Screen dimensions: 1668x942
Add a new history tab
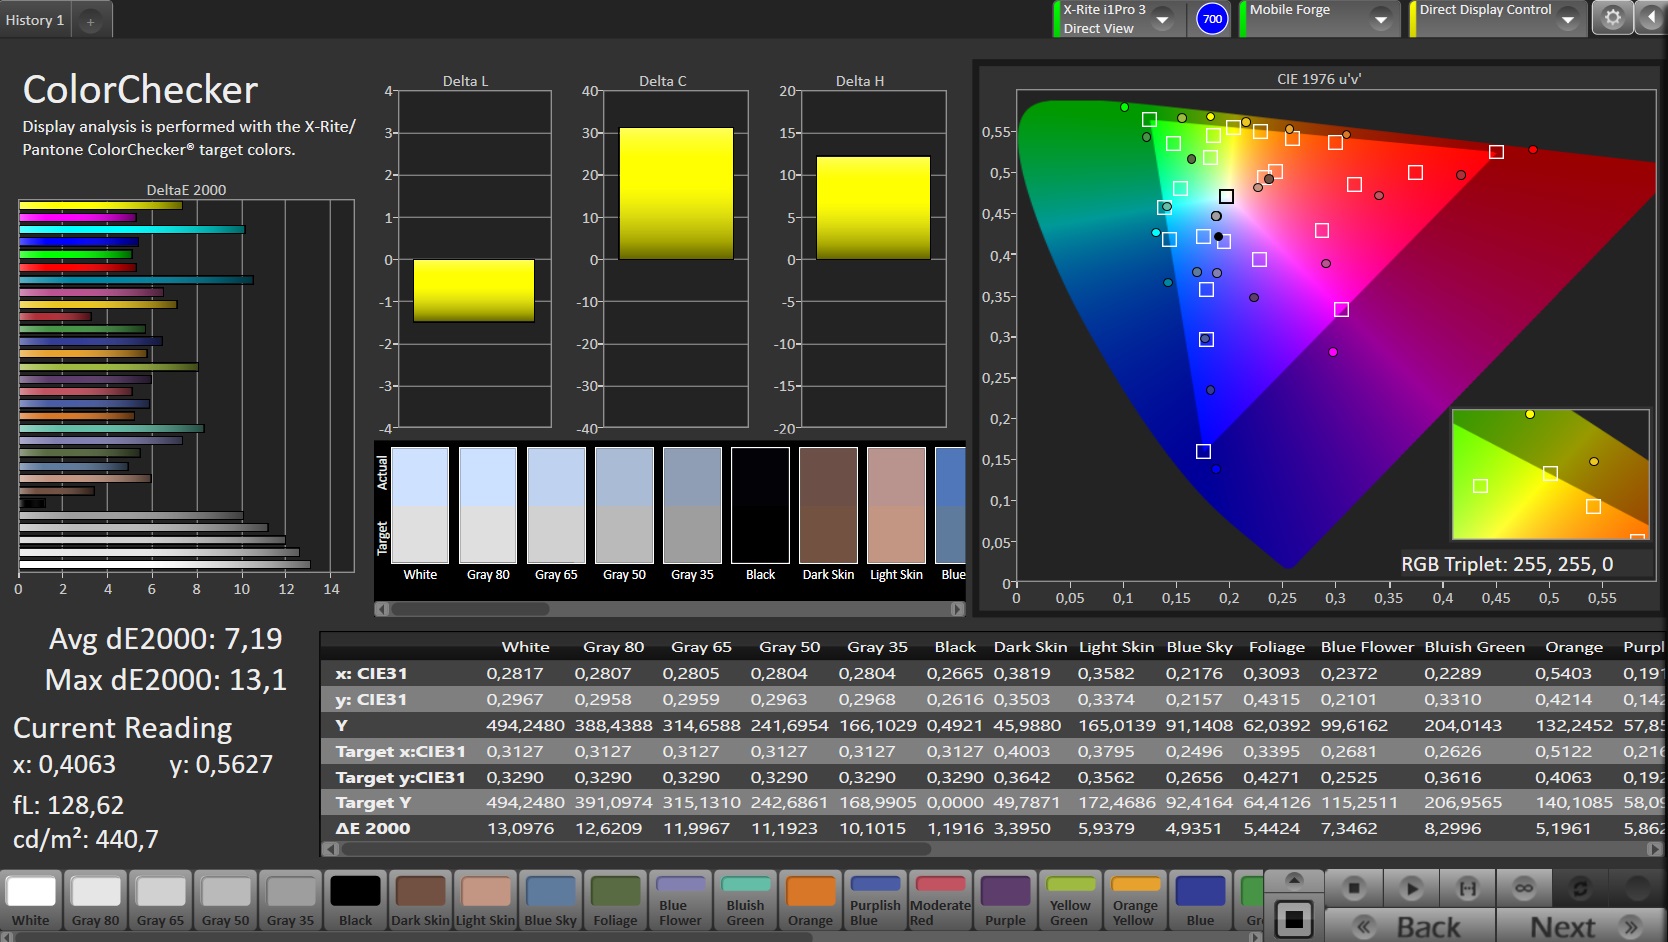point(90,21)
